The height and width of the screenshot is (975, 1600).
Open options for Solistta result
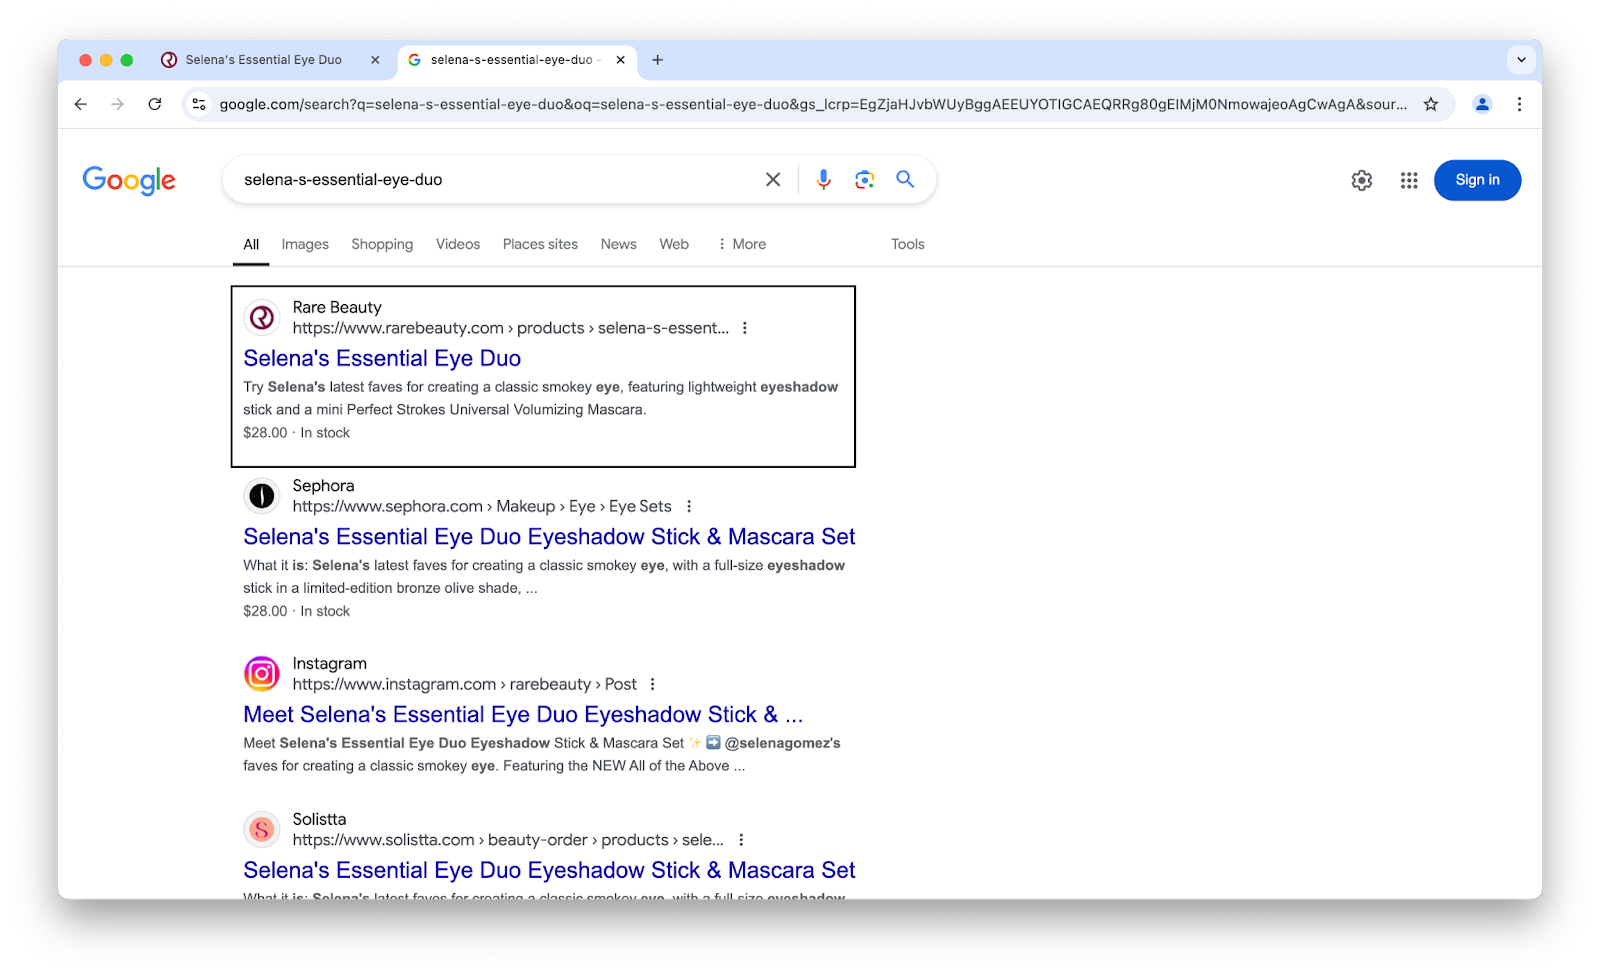(741, 840)
